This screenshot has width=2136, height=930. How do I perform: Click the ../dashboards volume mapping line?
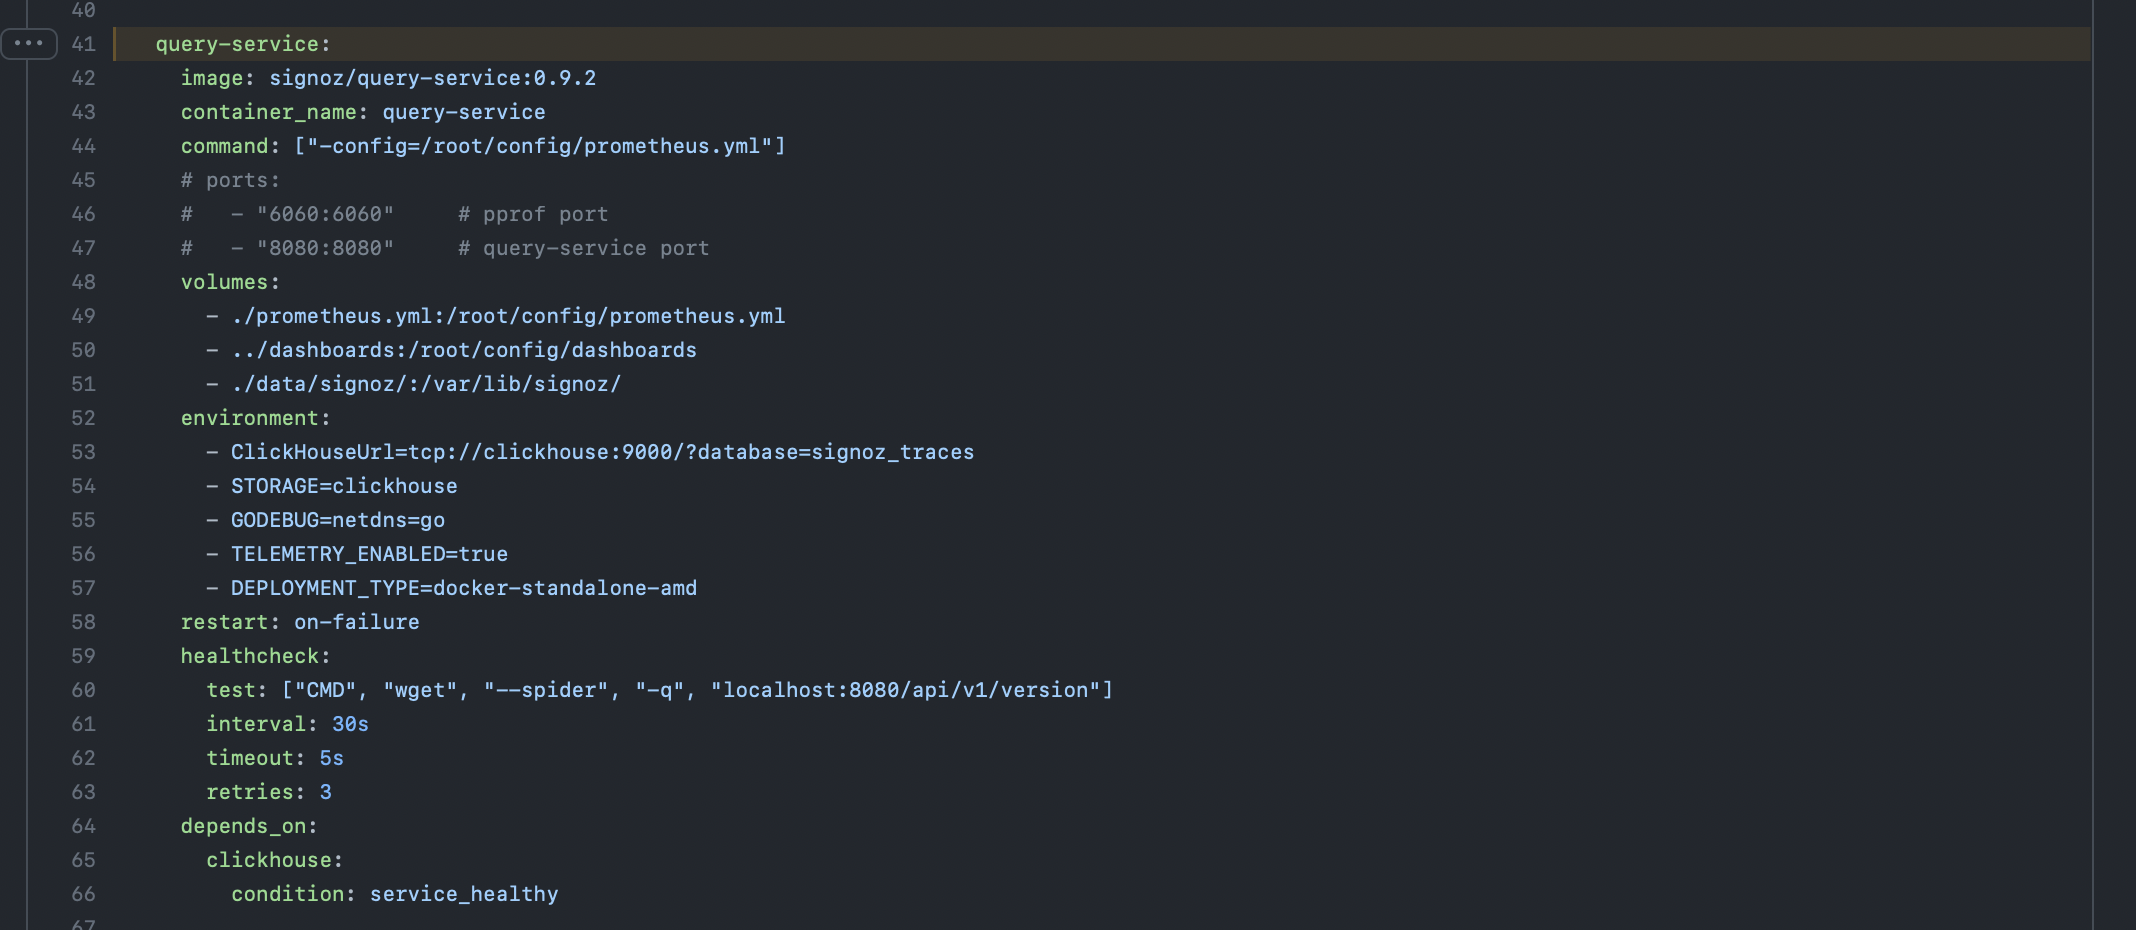click(464, 350)
